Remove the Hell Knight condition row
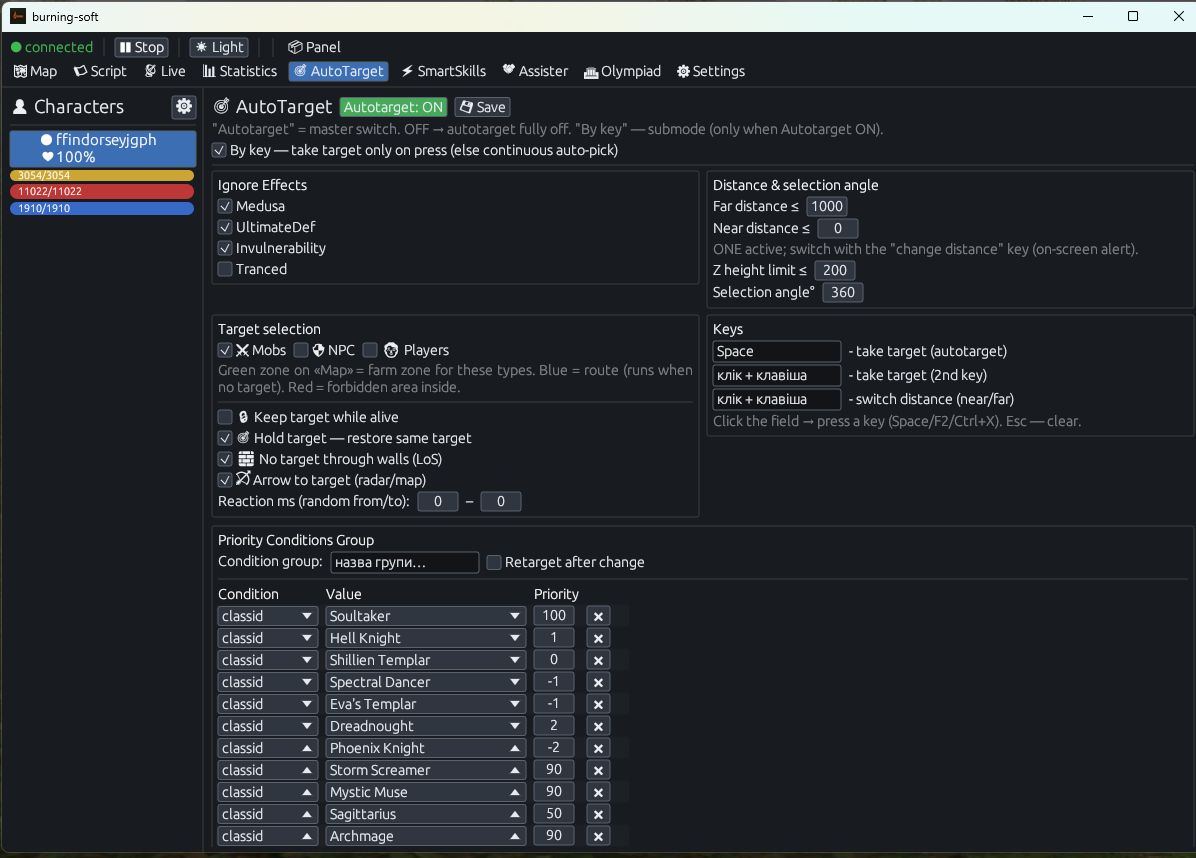Viewport: 1196px width, 858px height. pyautogui.click(x=598, y=638)
